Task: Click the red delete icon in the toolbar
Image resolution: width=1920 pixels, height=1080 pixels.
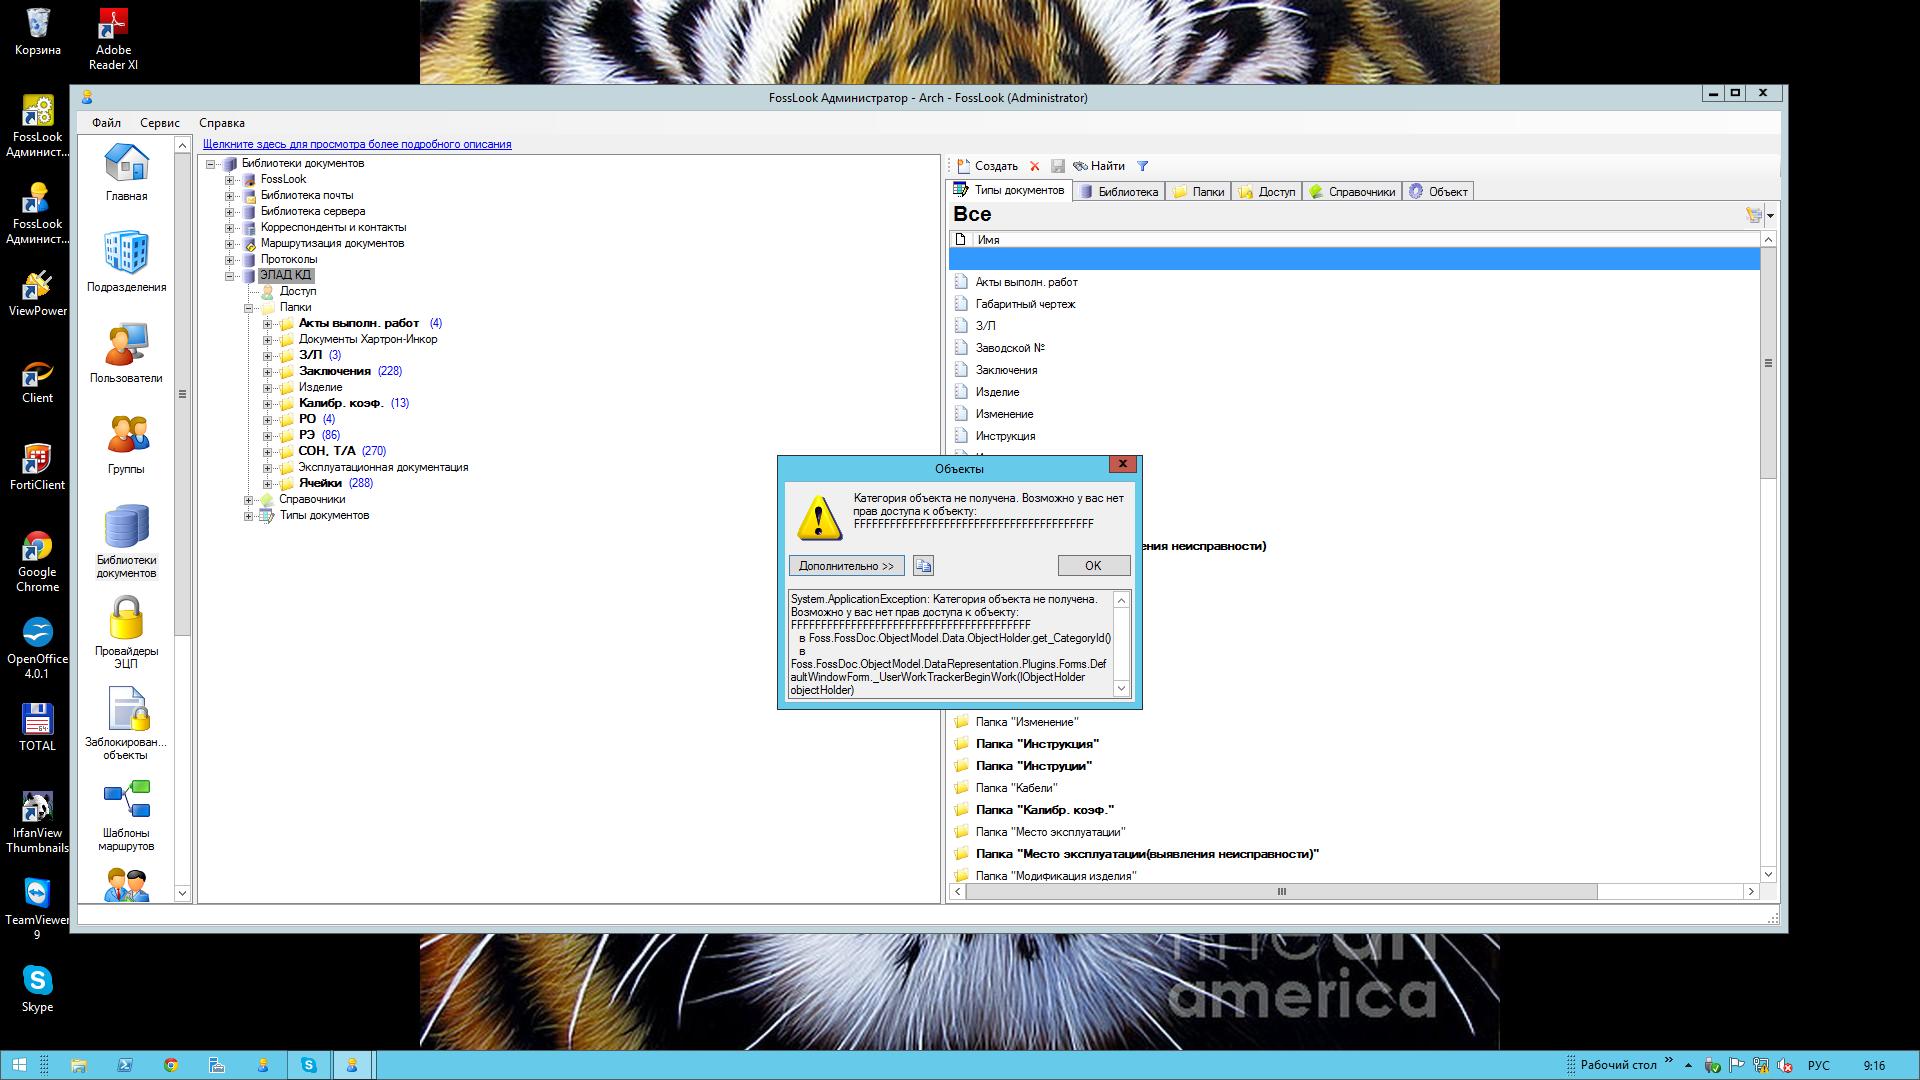Action: 1035,166
